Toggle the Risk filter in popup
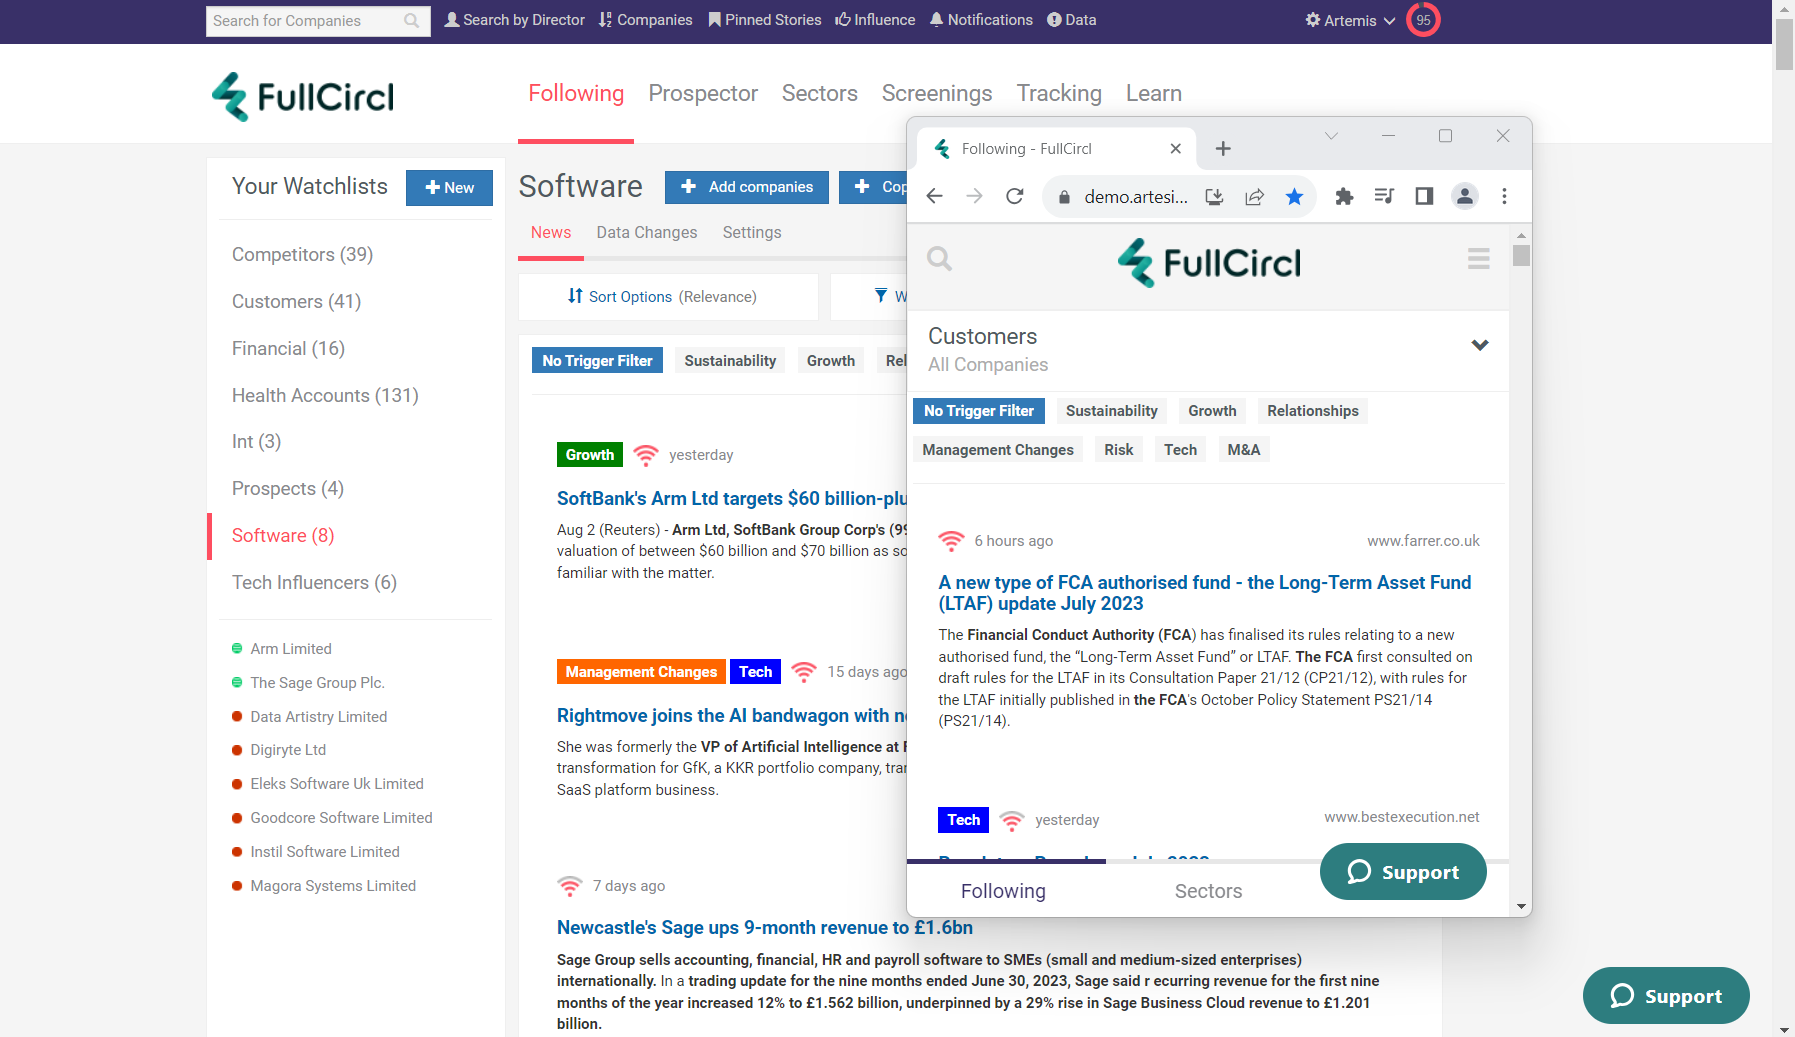 point(1118,450)
